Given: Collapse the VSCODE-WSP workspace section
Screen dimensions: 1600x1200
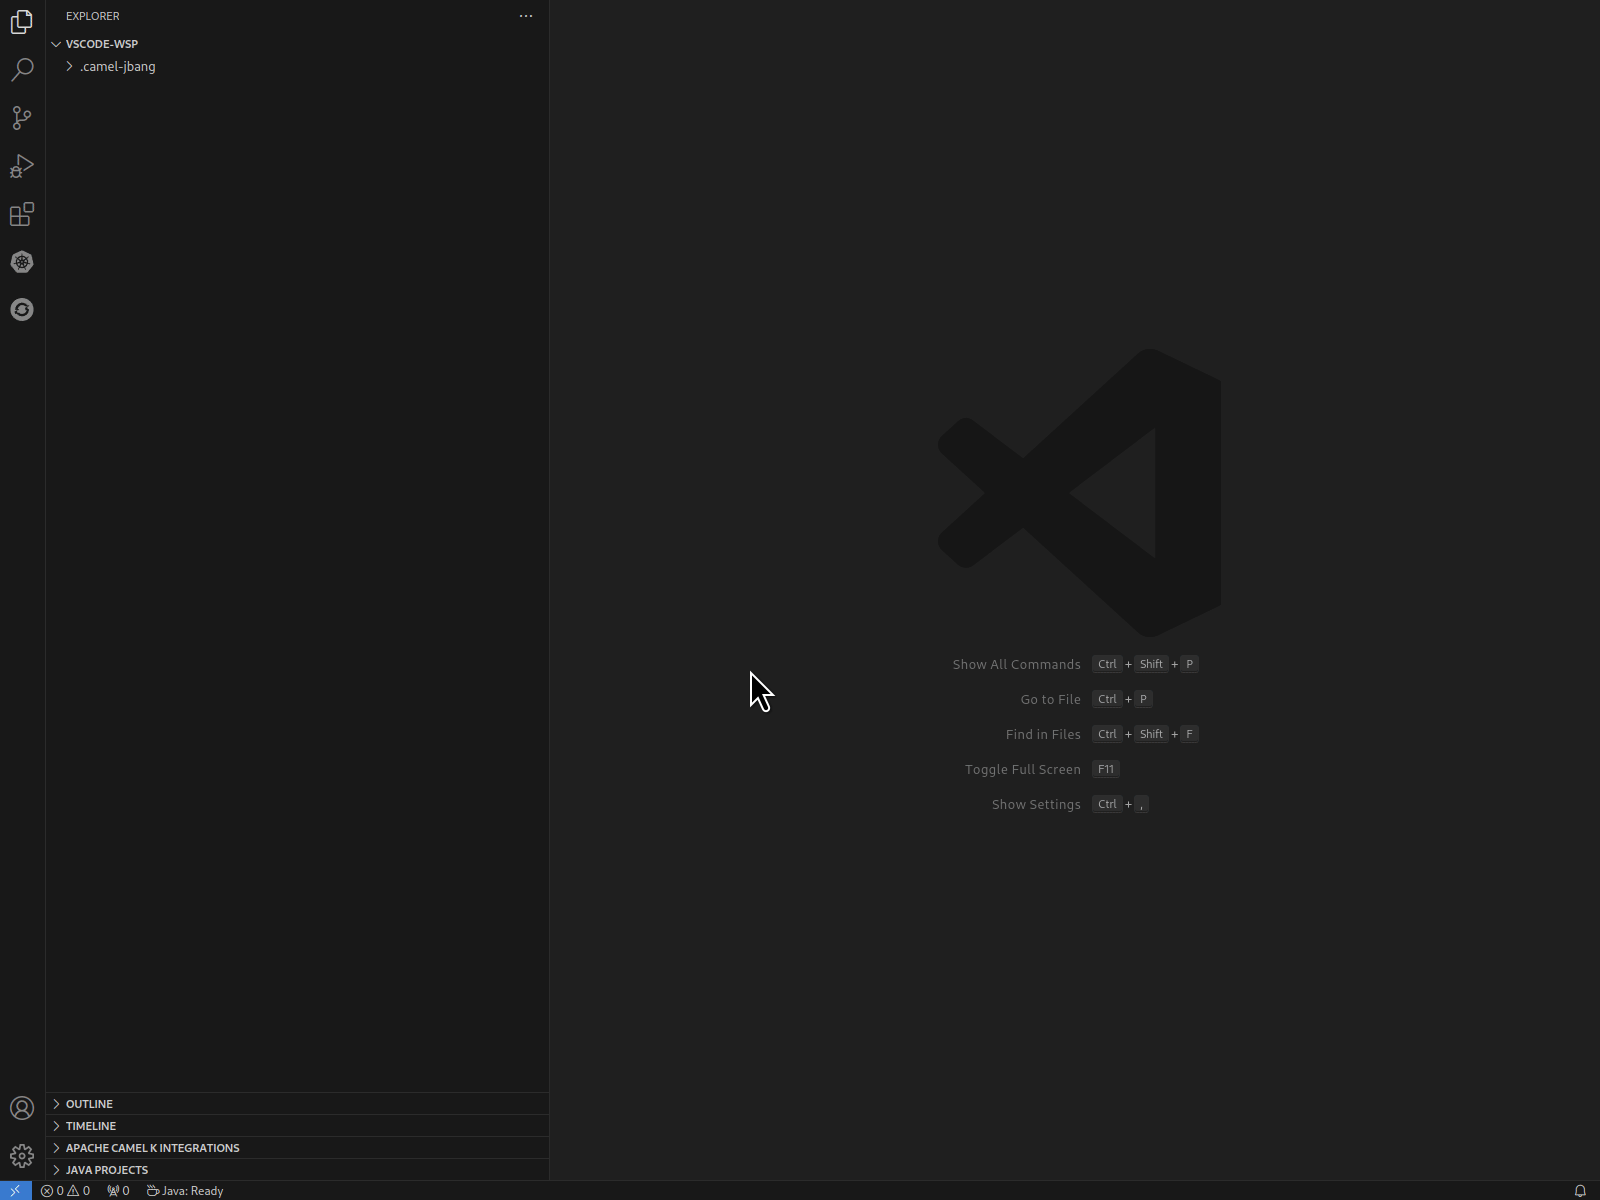Looking at the screenshot, I should pyautogui.click(x=101, y=44).
